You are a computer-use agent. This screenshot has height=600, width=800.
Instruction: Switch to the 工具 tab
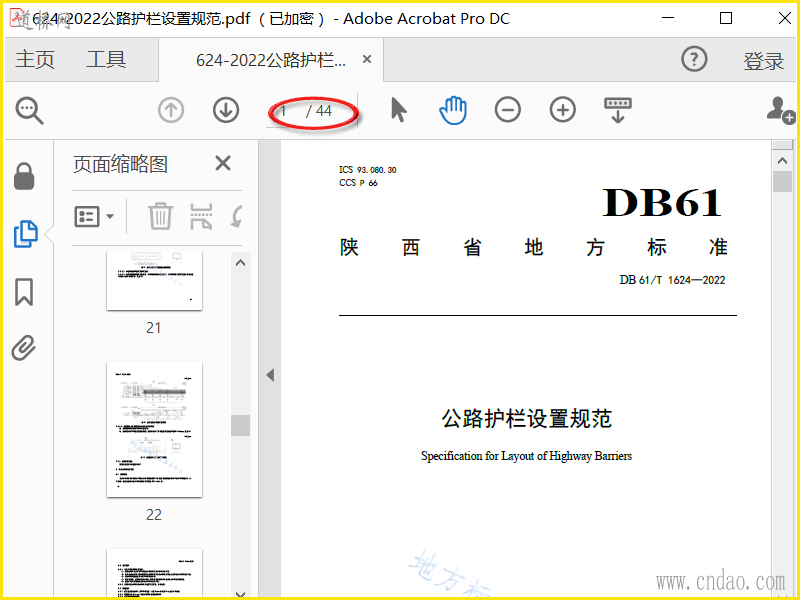[106, 59]
